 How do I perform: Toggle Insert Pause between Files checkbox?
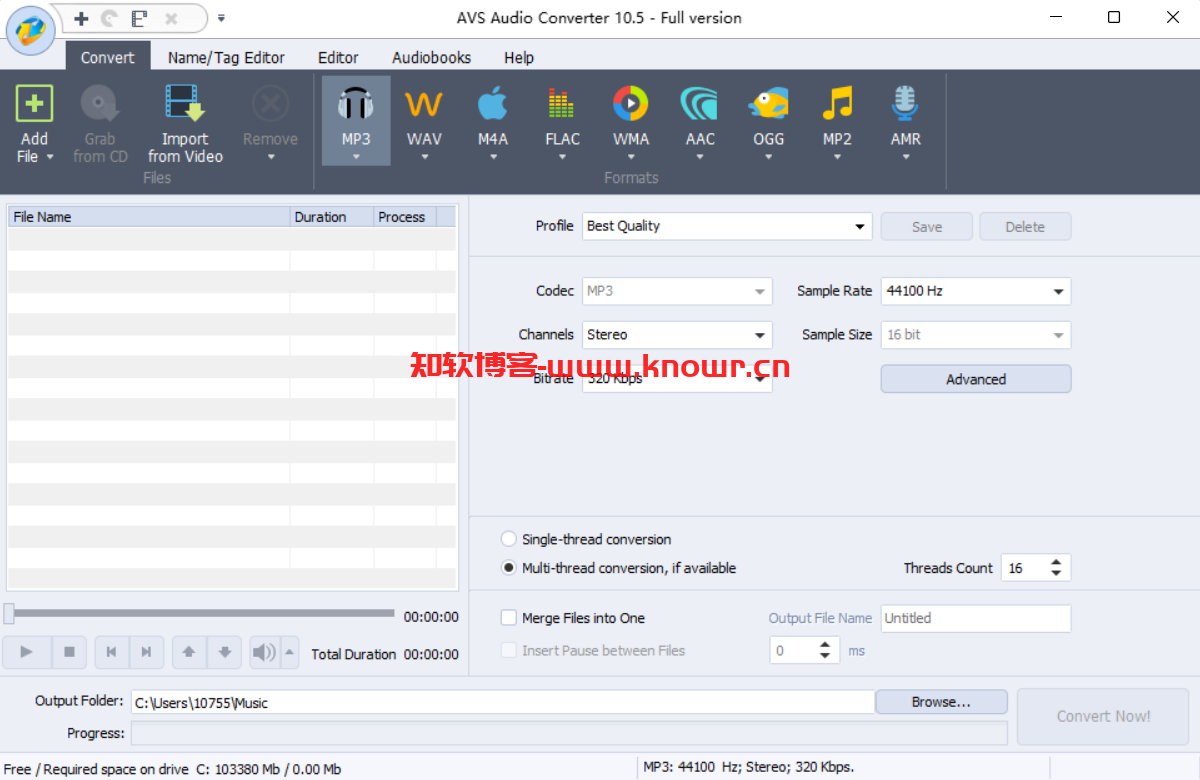(509, 650)
